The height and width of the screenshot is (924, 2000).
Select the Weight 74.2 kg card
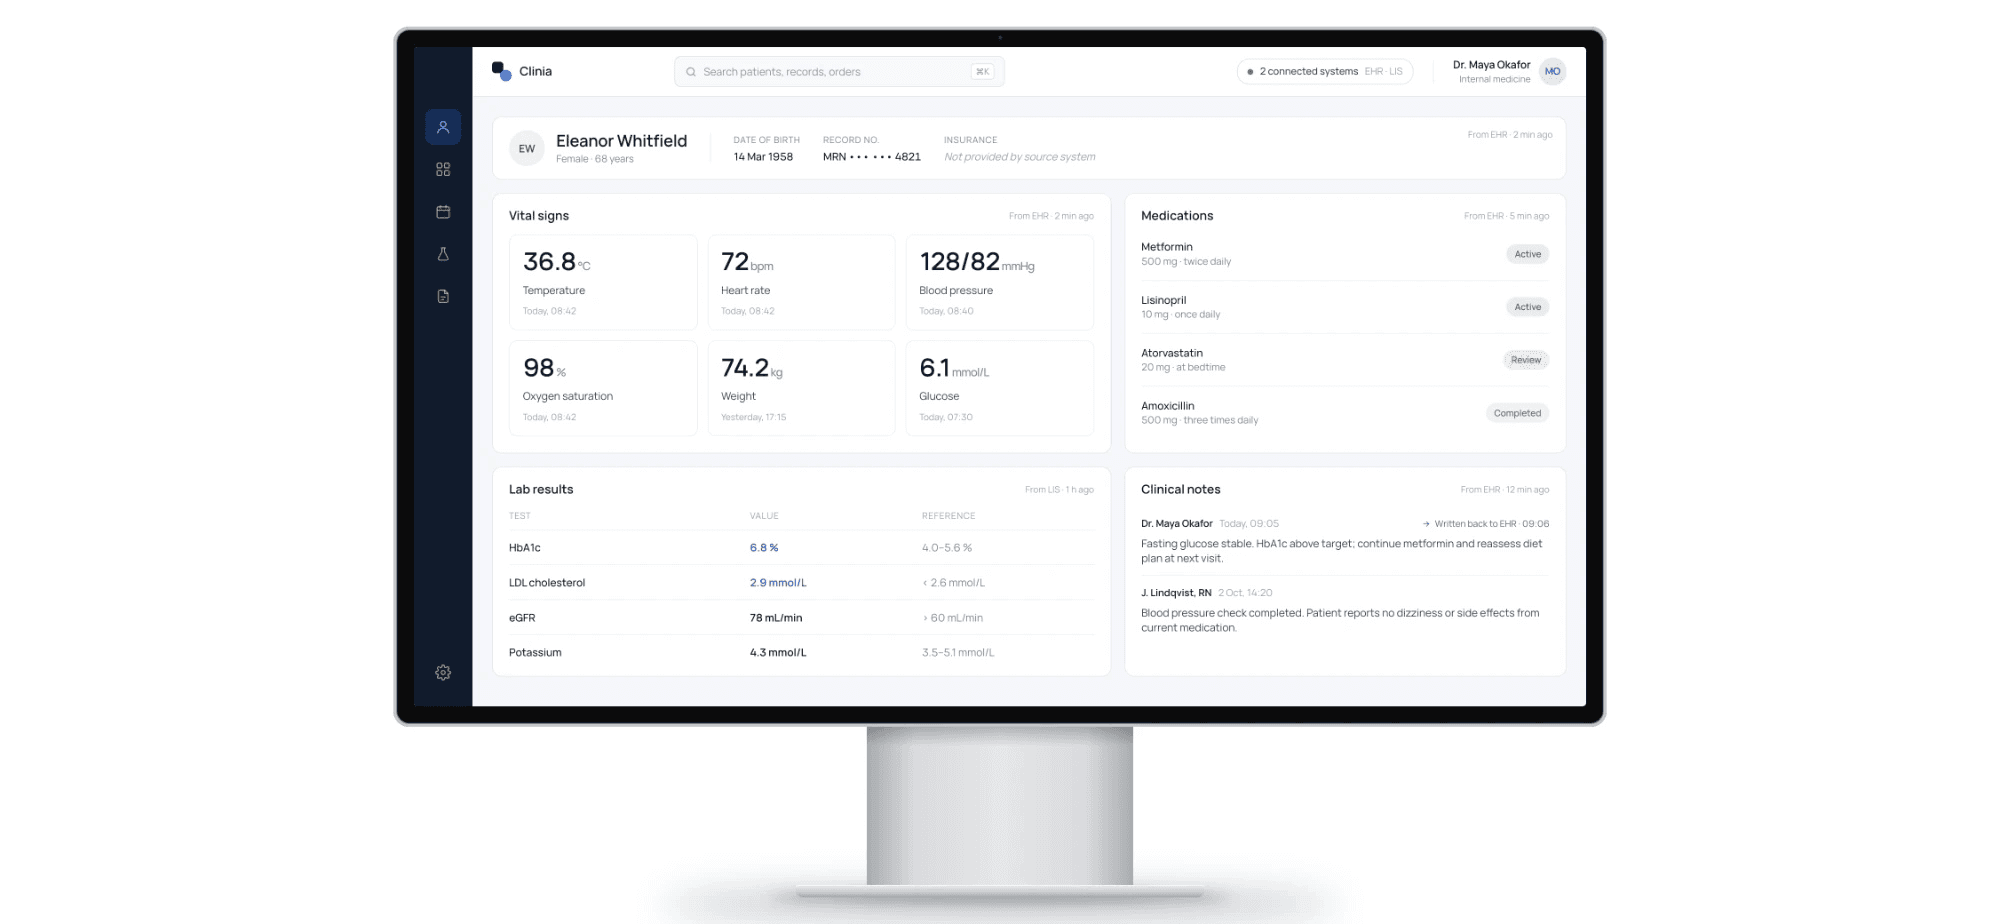click(x=801, y=388)
